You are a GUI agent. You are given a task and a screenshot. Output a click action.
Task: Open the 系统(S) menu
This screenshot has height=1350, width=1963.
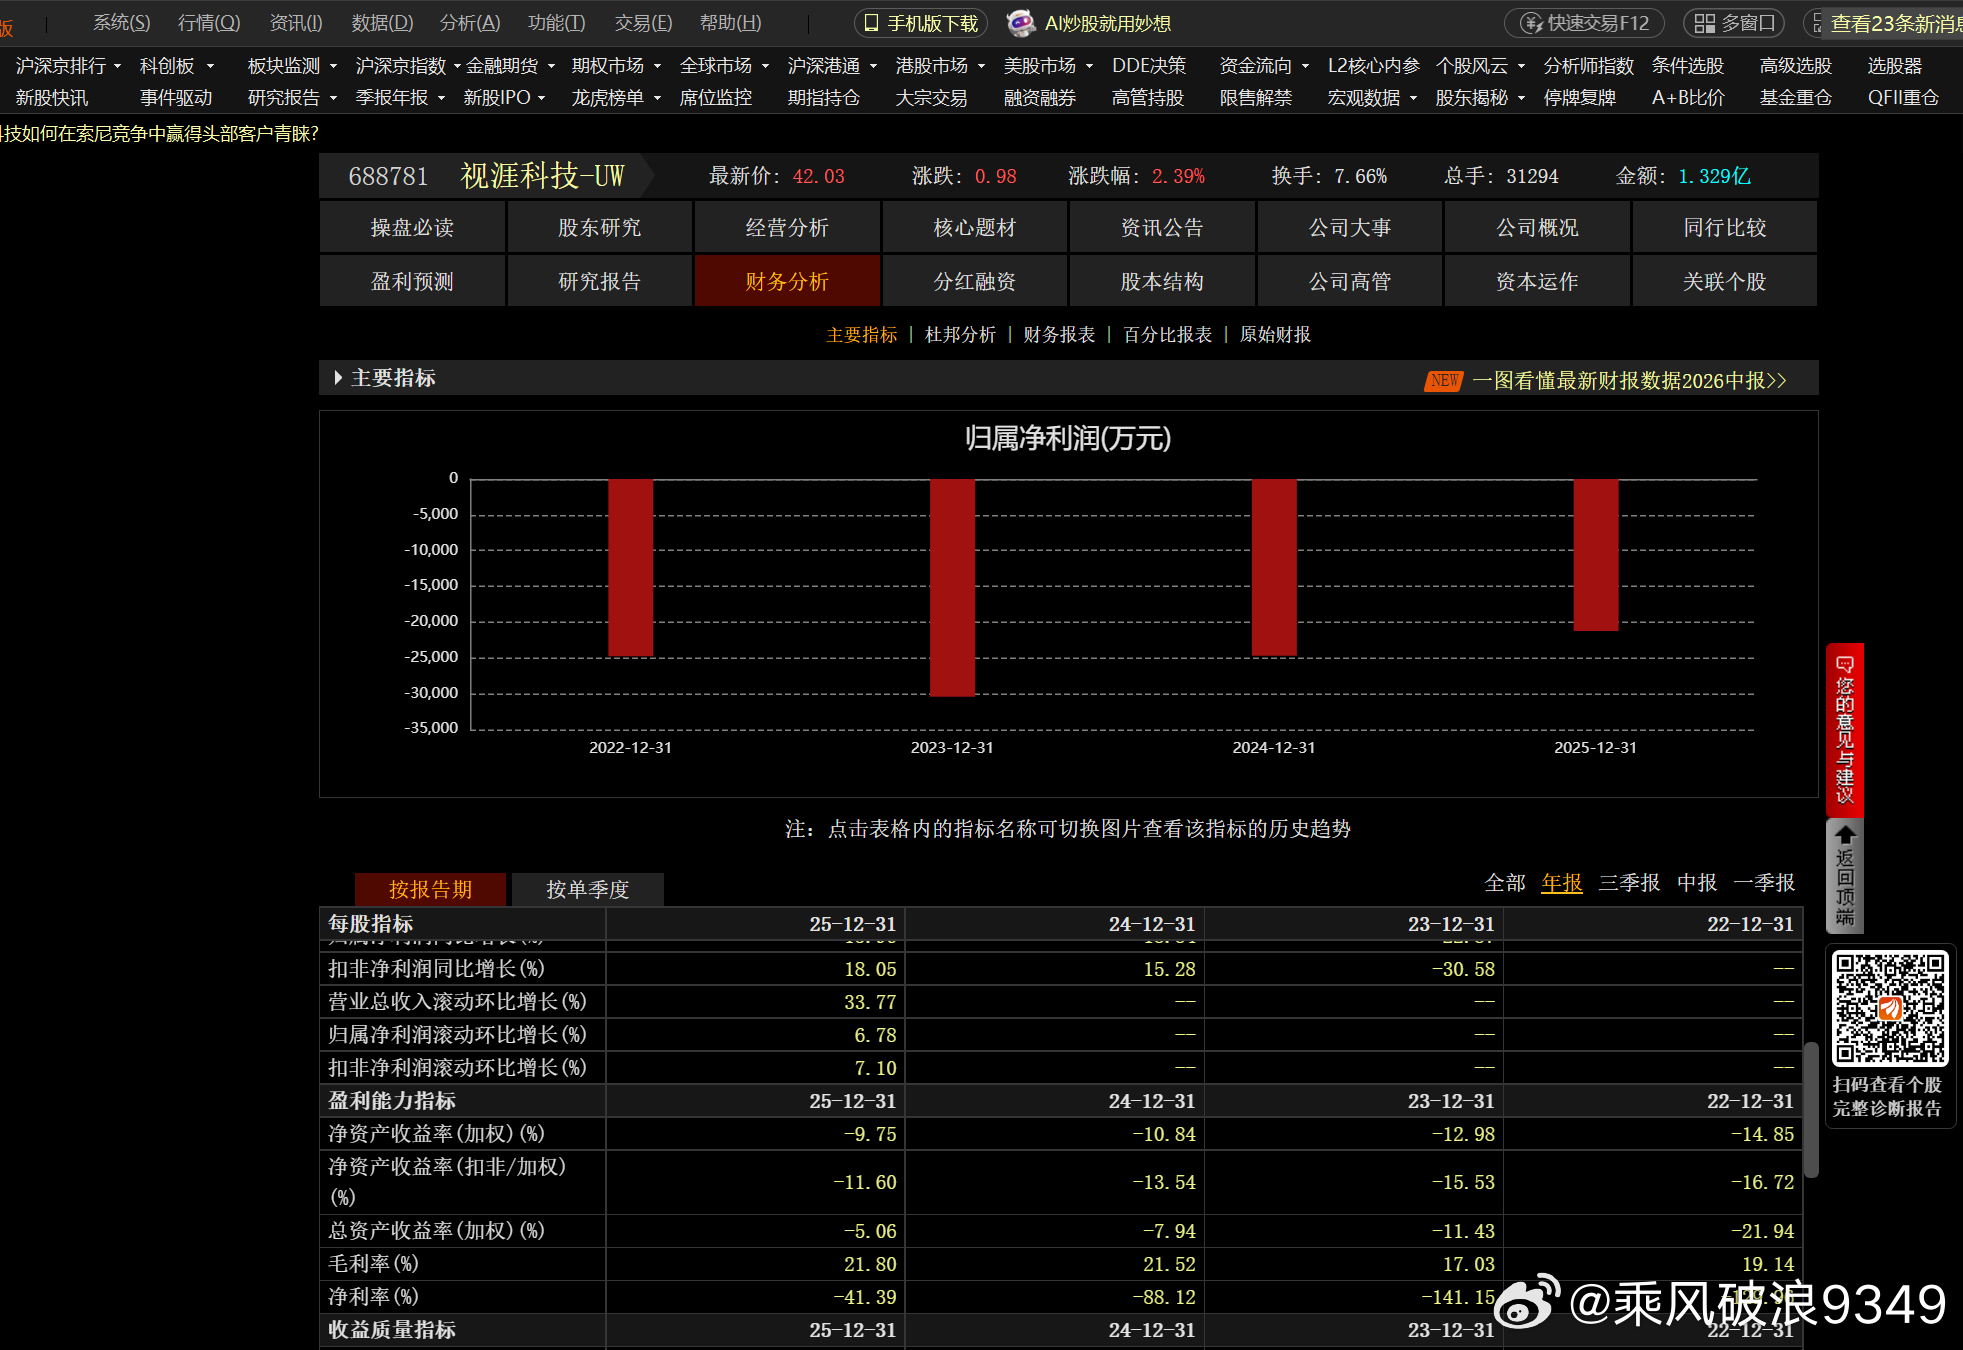(x=122, y=23)
